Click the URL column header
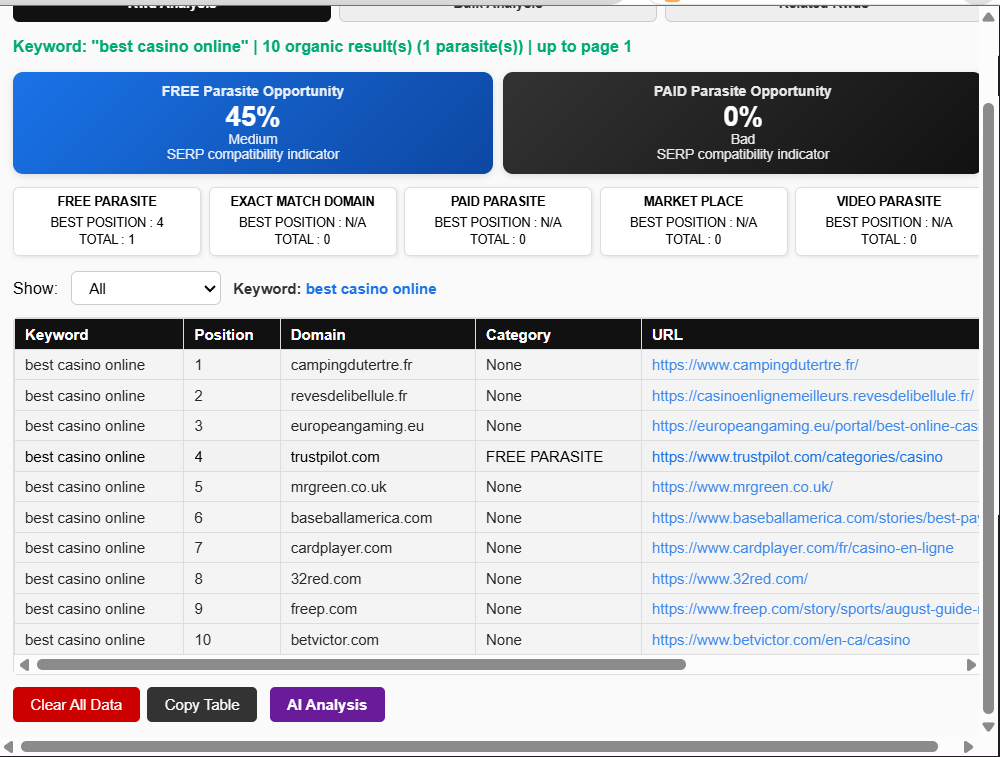 (811, 335)
